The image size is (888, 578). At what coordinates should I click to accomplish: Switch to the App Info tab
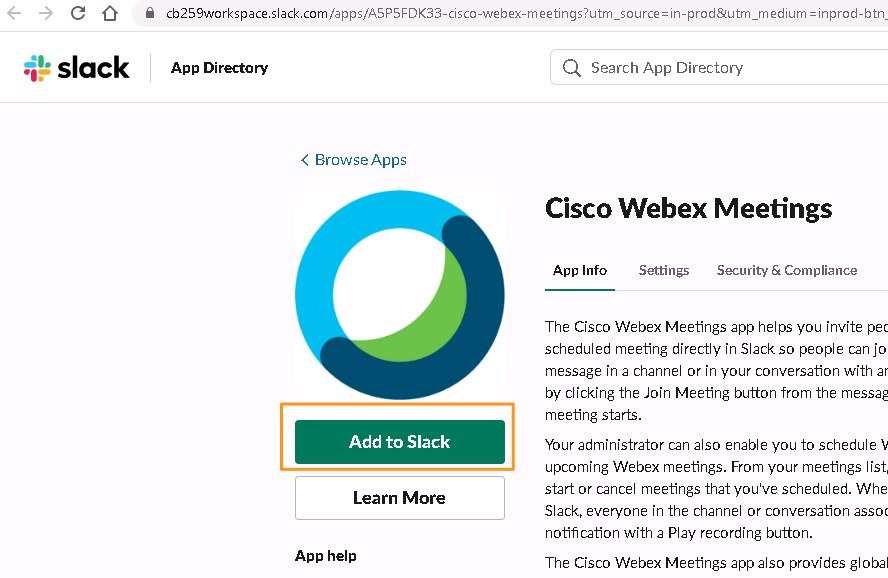click(x=580, y=271)
